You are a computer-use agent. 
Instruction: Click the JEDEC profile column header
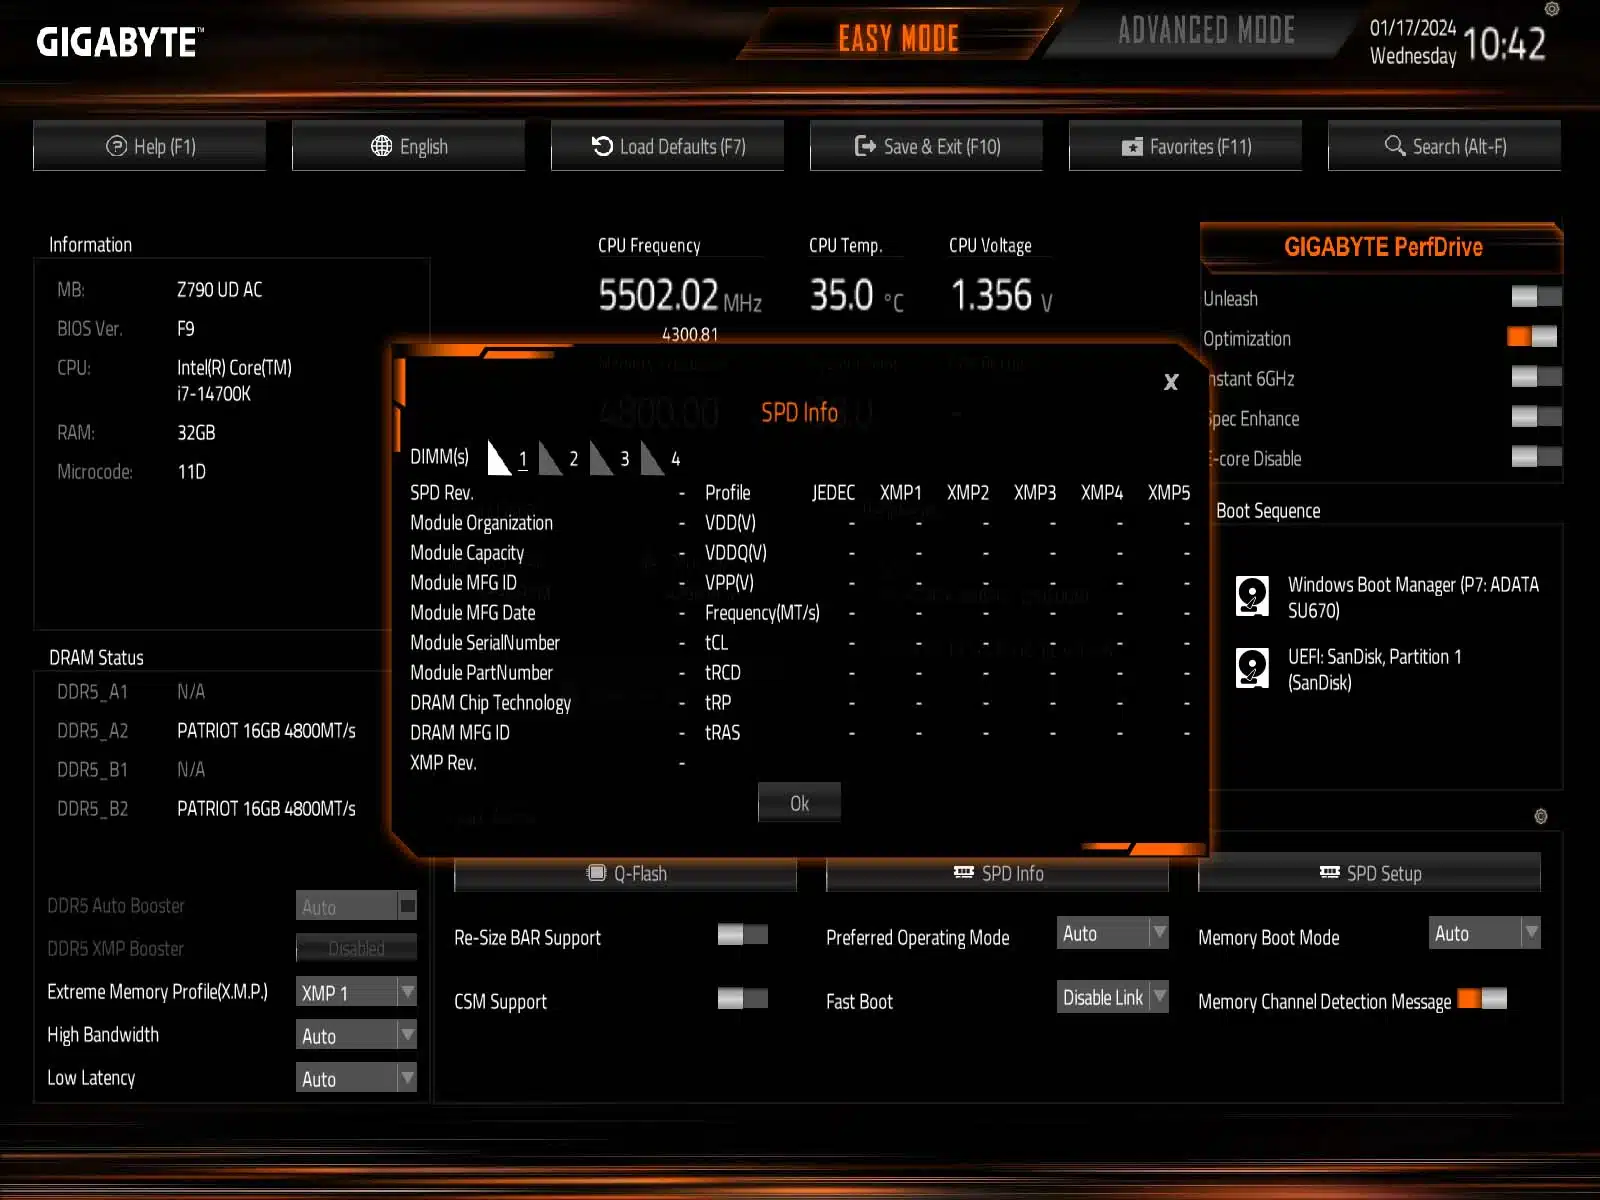(833, 493)
